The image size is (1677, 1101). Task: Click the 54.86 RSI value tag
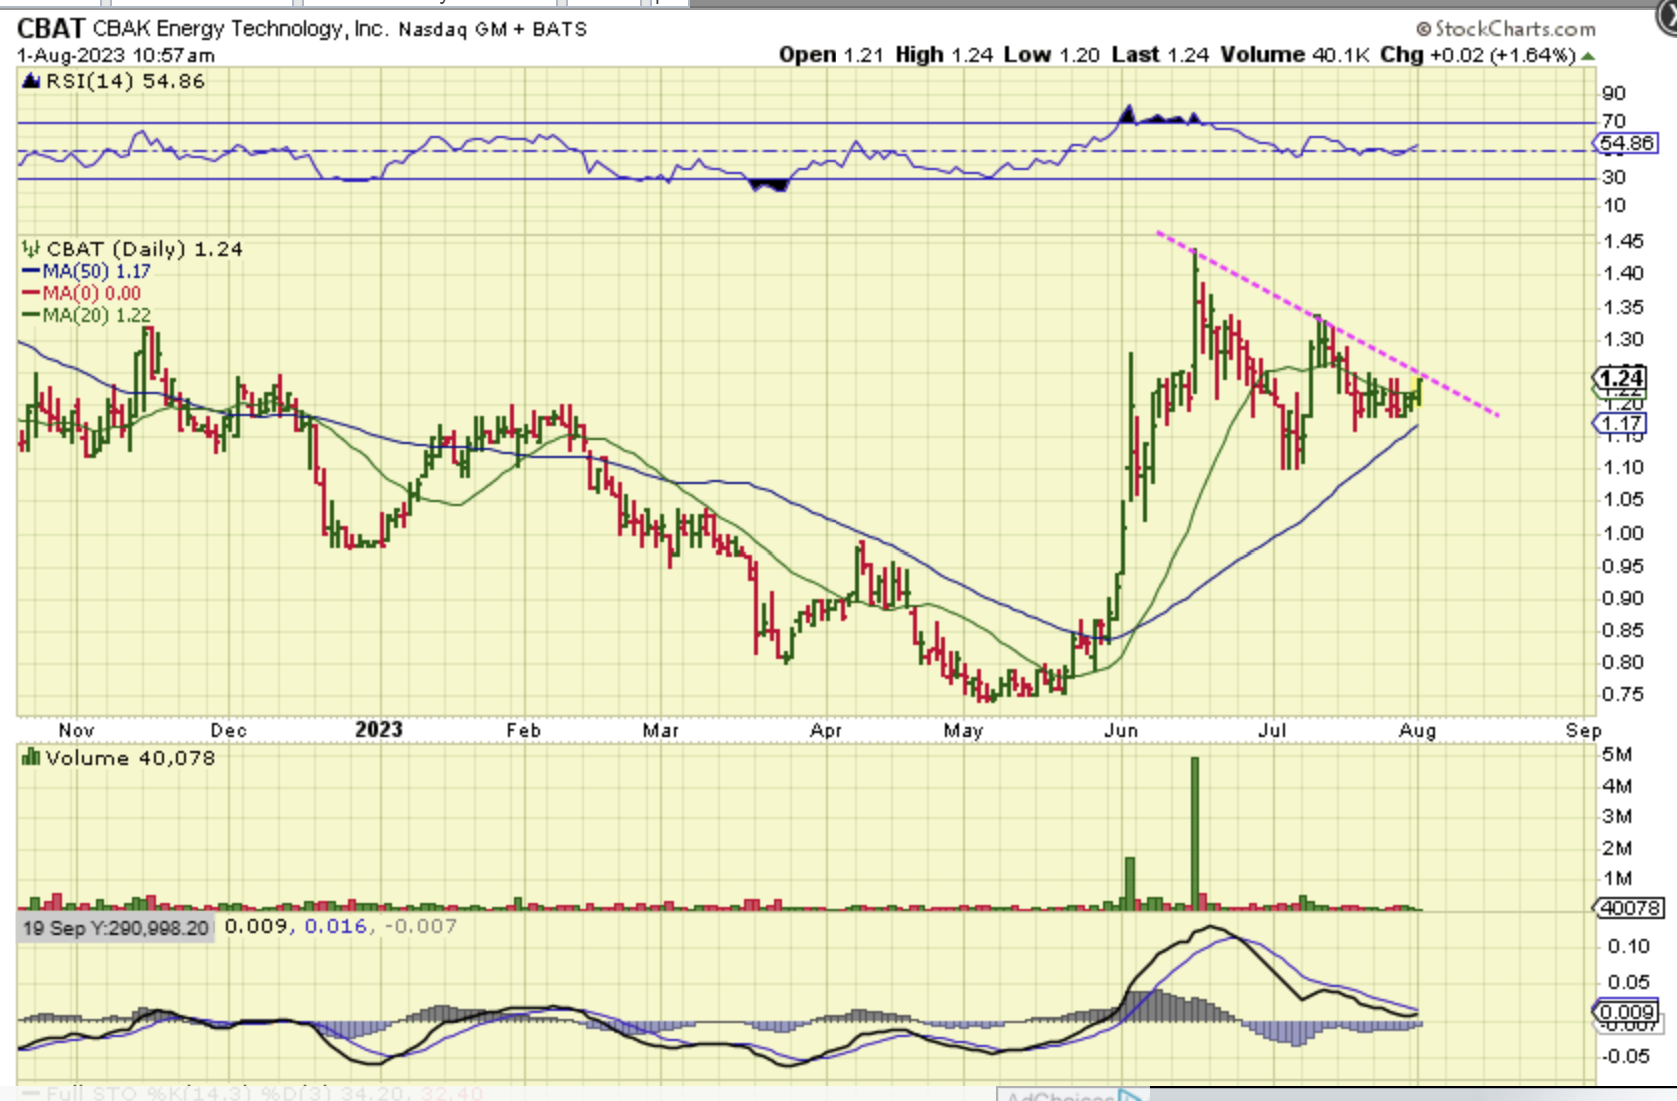(x=1626, y=143)
